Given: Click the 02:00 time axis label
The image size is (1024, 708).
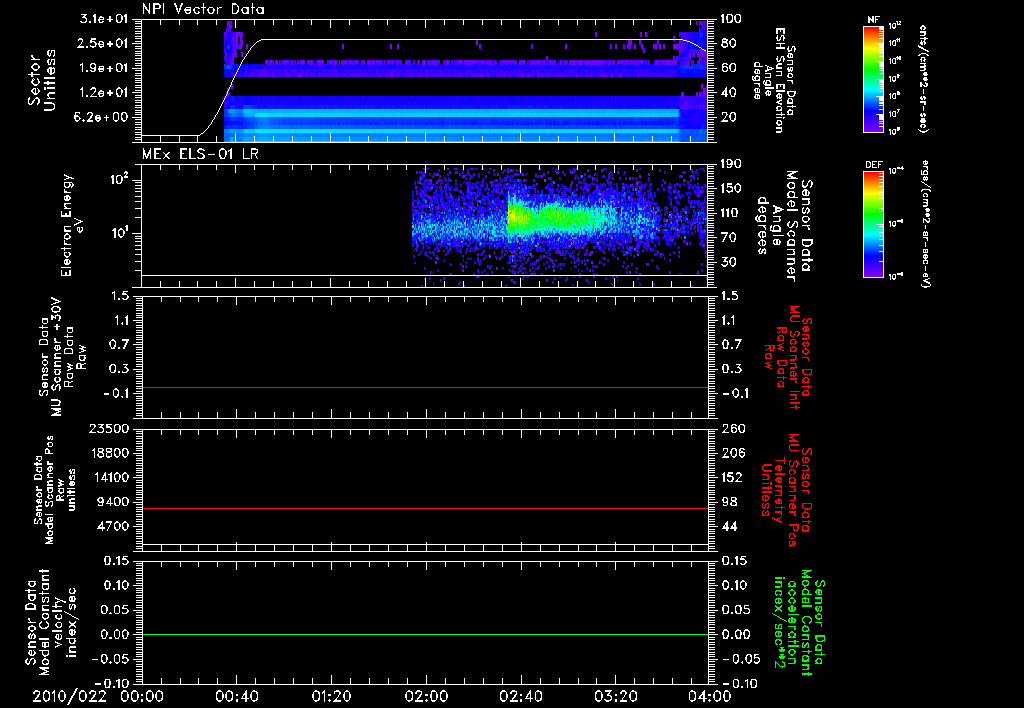Looking at the screenshot, I should pos(426,696).
